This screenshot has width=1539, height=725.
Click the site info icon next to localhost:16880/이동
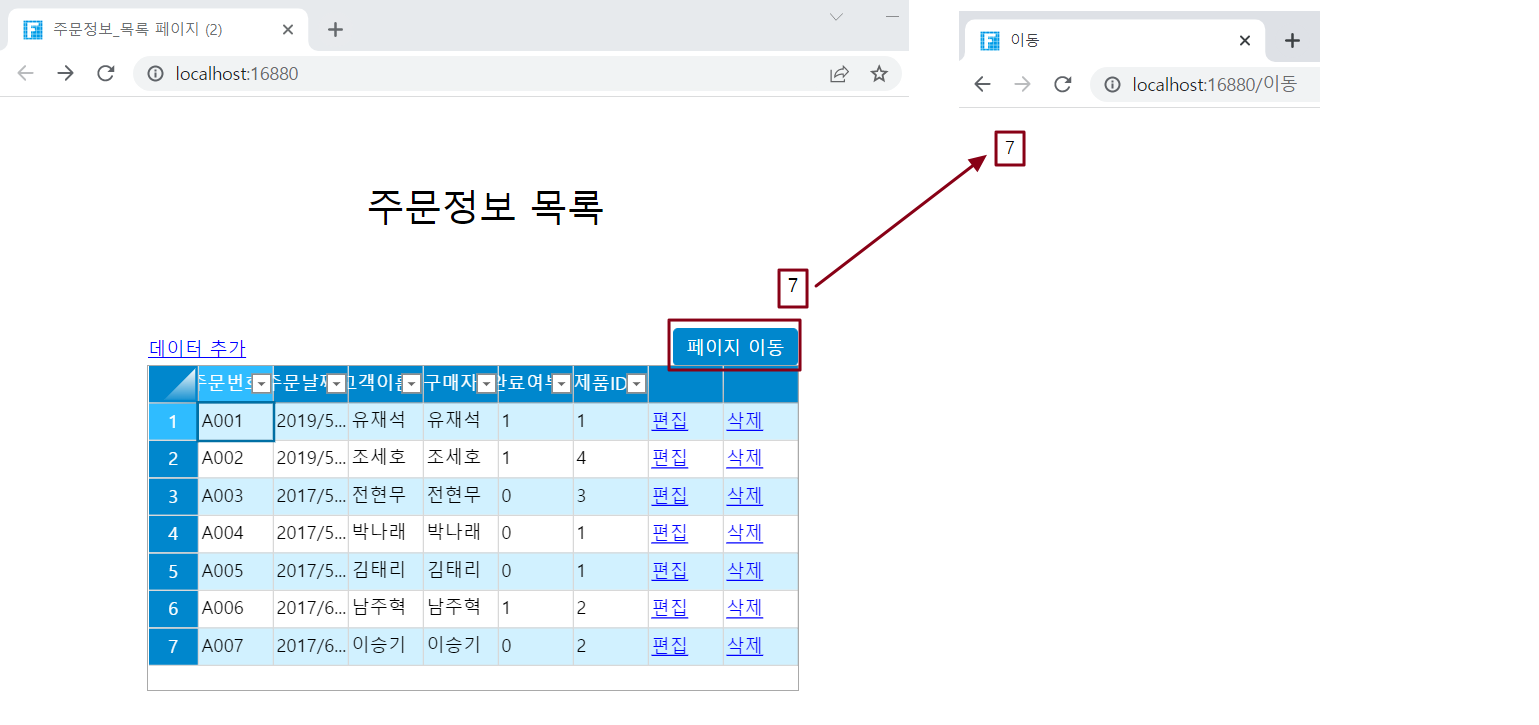pos(1112,85)
